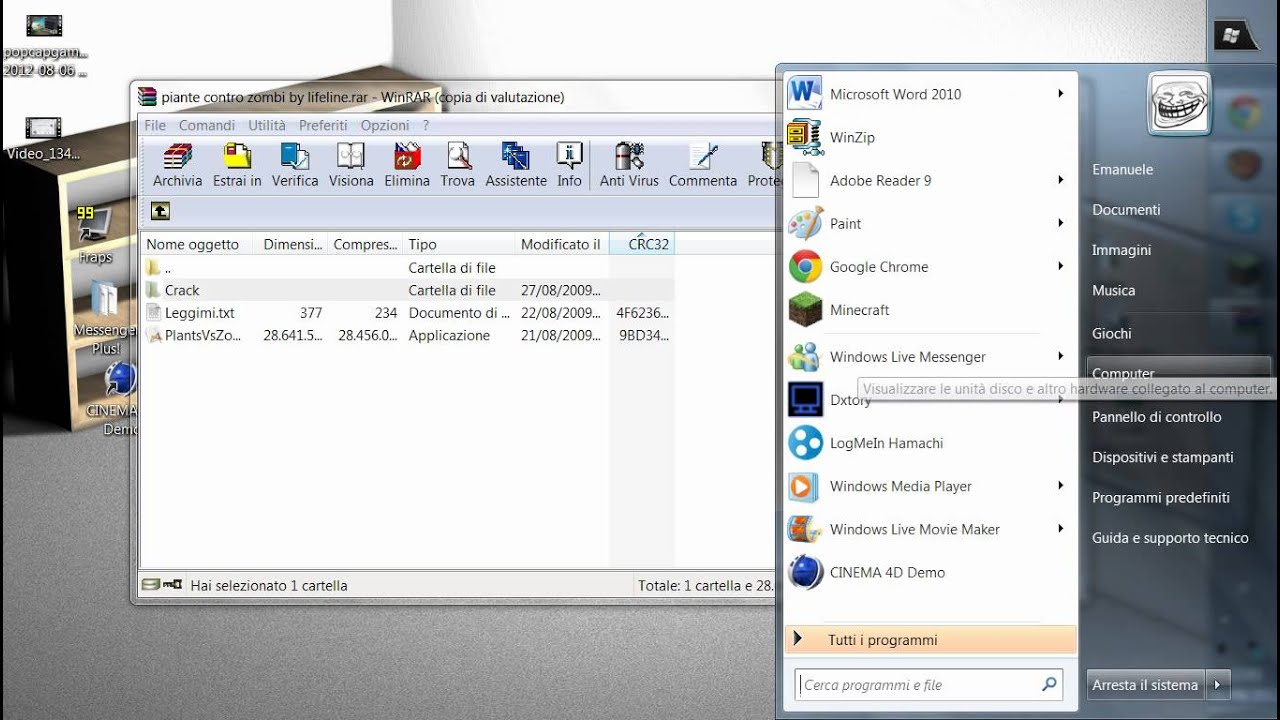
Task: Launch Windows Media Player
Action: [x=925, y=486]
